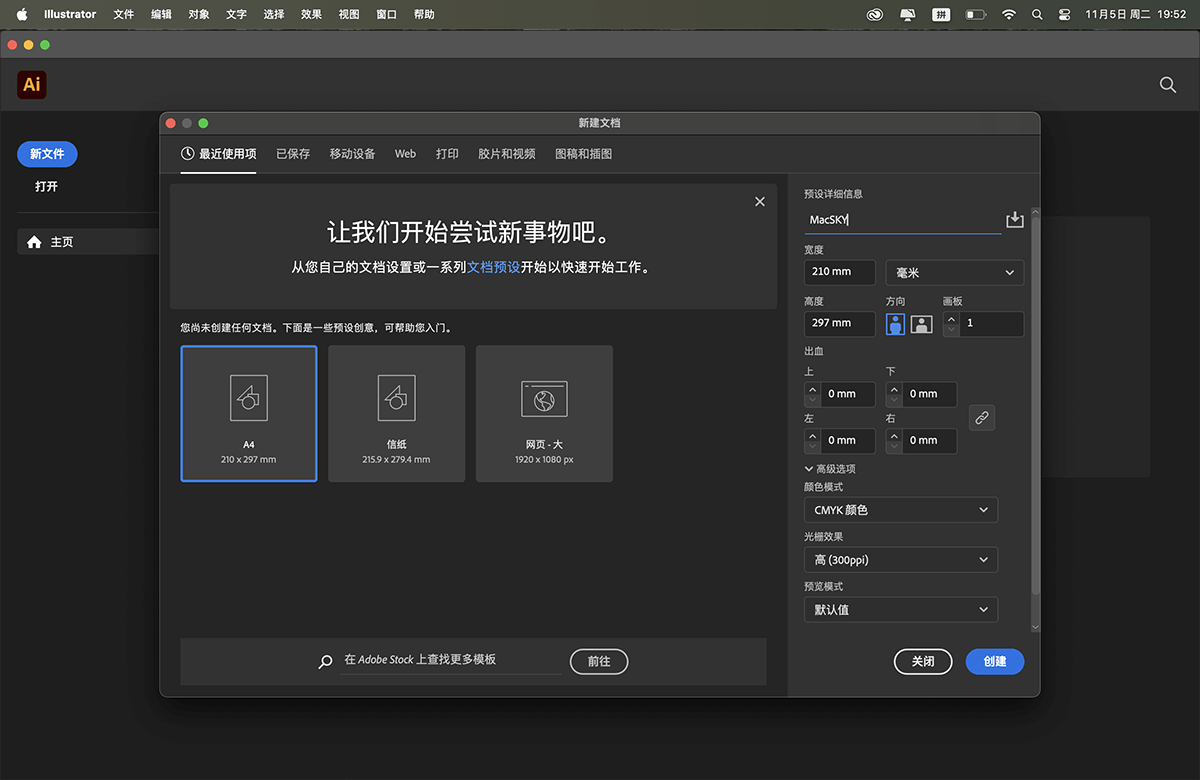This screenshot has width=1200, height=780.
Task: Click the 关闭 button
Action: [923, 661]
